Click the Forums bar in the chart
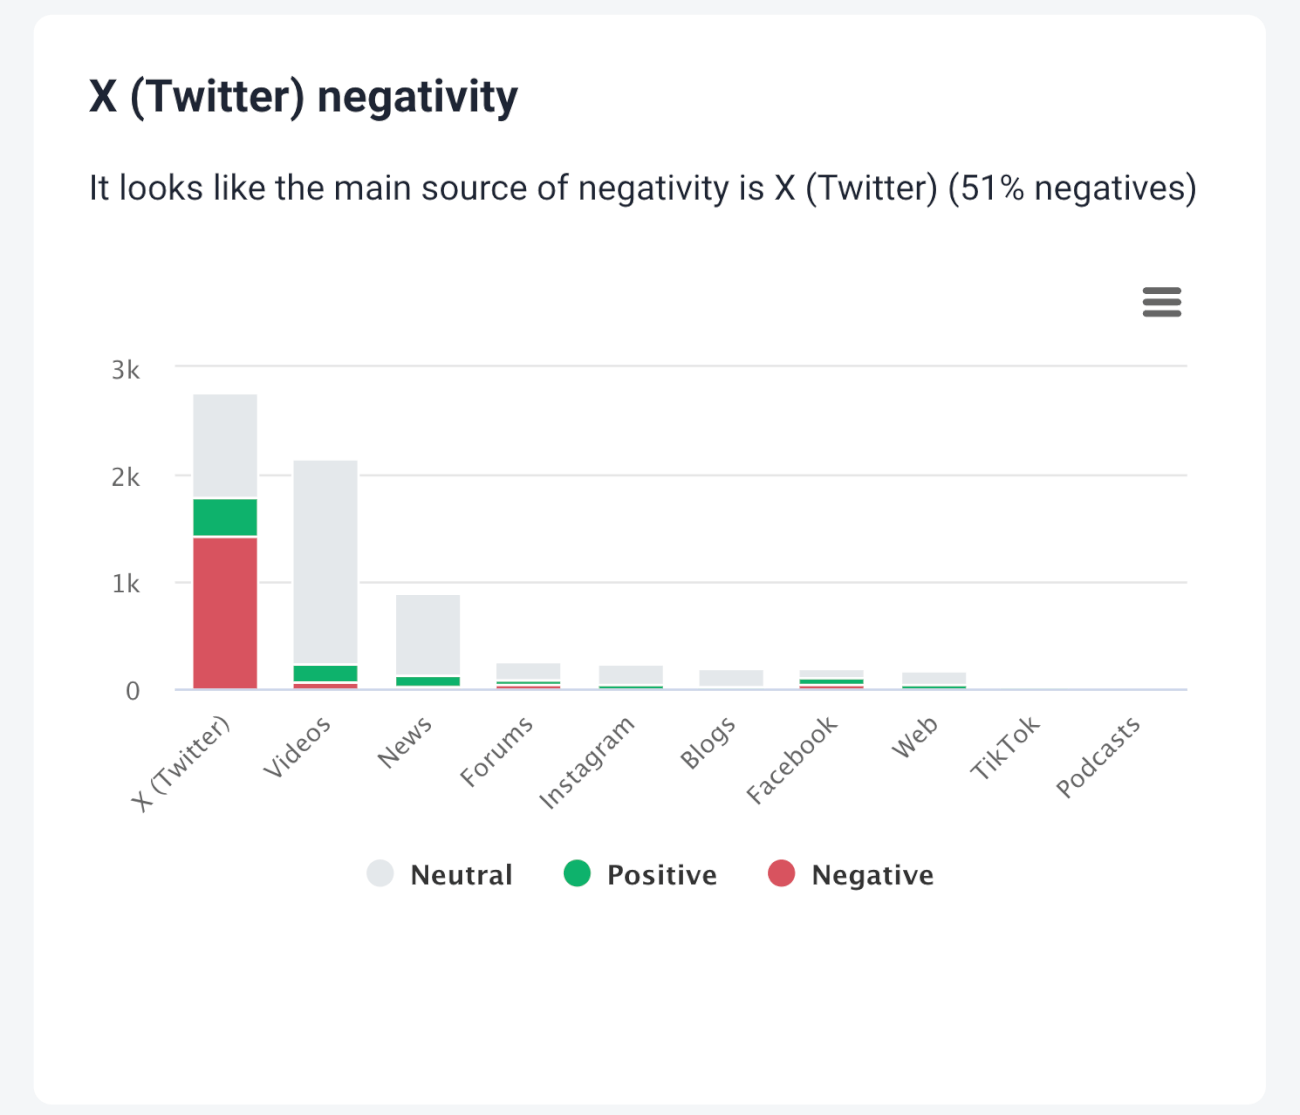This screenshot has height=1115, width=1300. 530,675
